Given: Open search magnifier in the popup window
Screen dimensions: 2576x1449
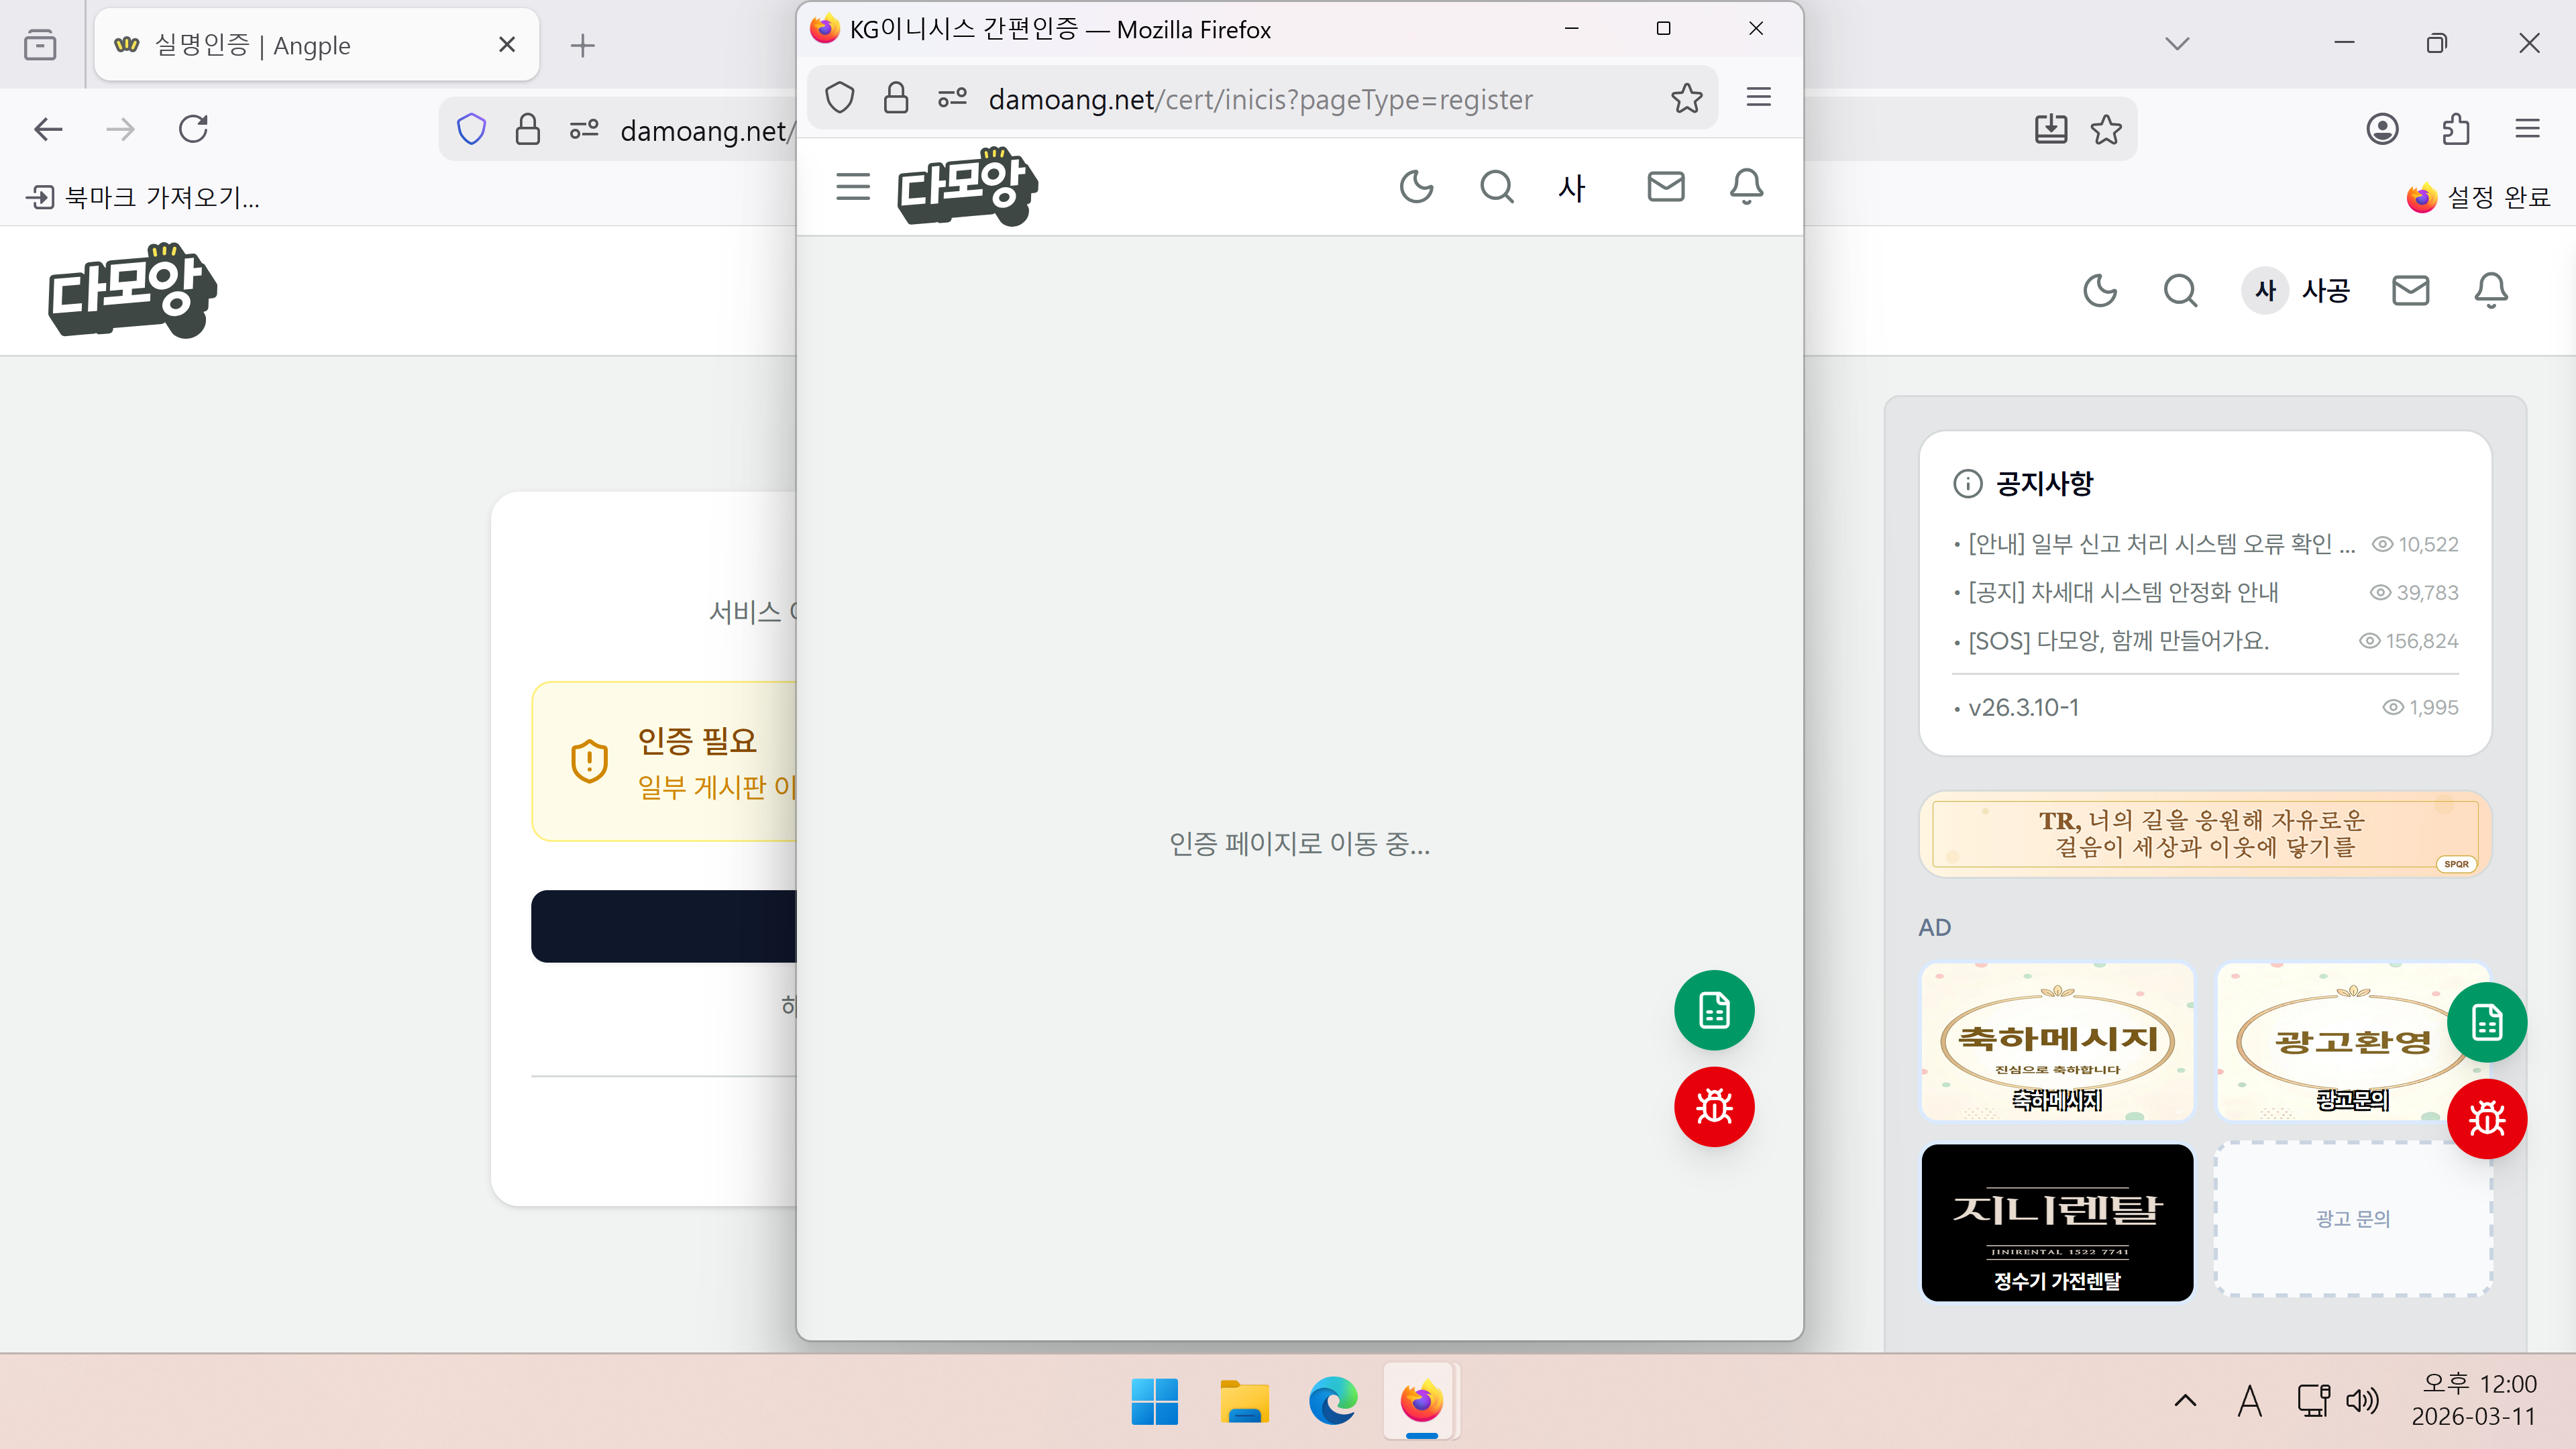Looking at the screenshot, I should [1497, 187].
